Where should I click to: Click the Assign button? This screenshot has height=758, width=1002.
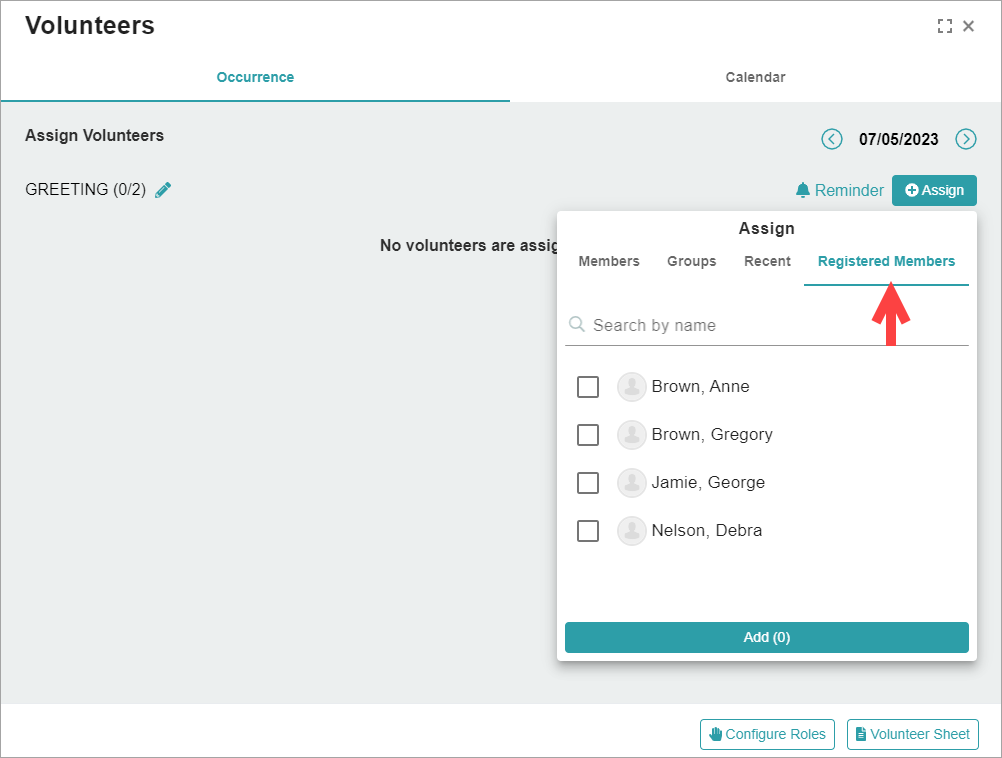(934, 190)
